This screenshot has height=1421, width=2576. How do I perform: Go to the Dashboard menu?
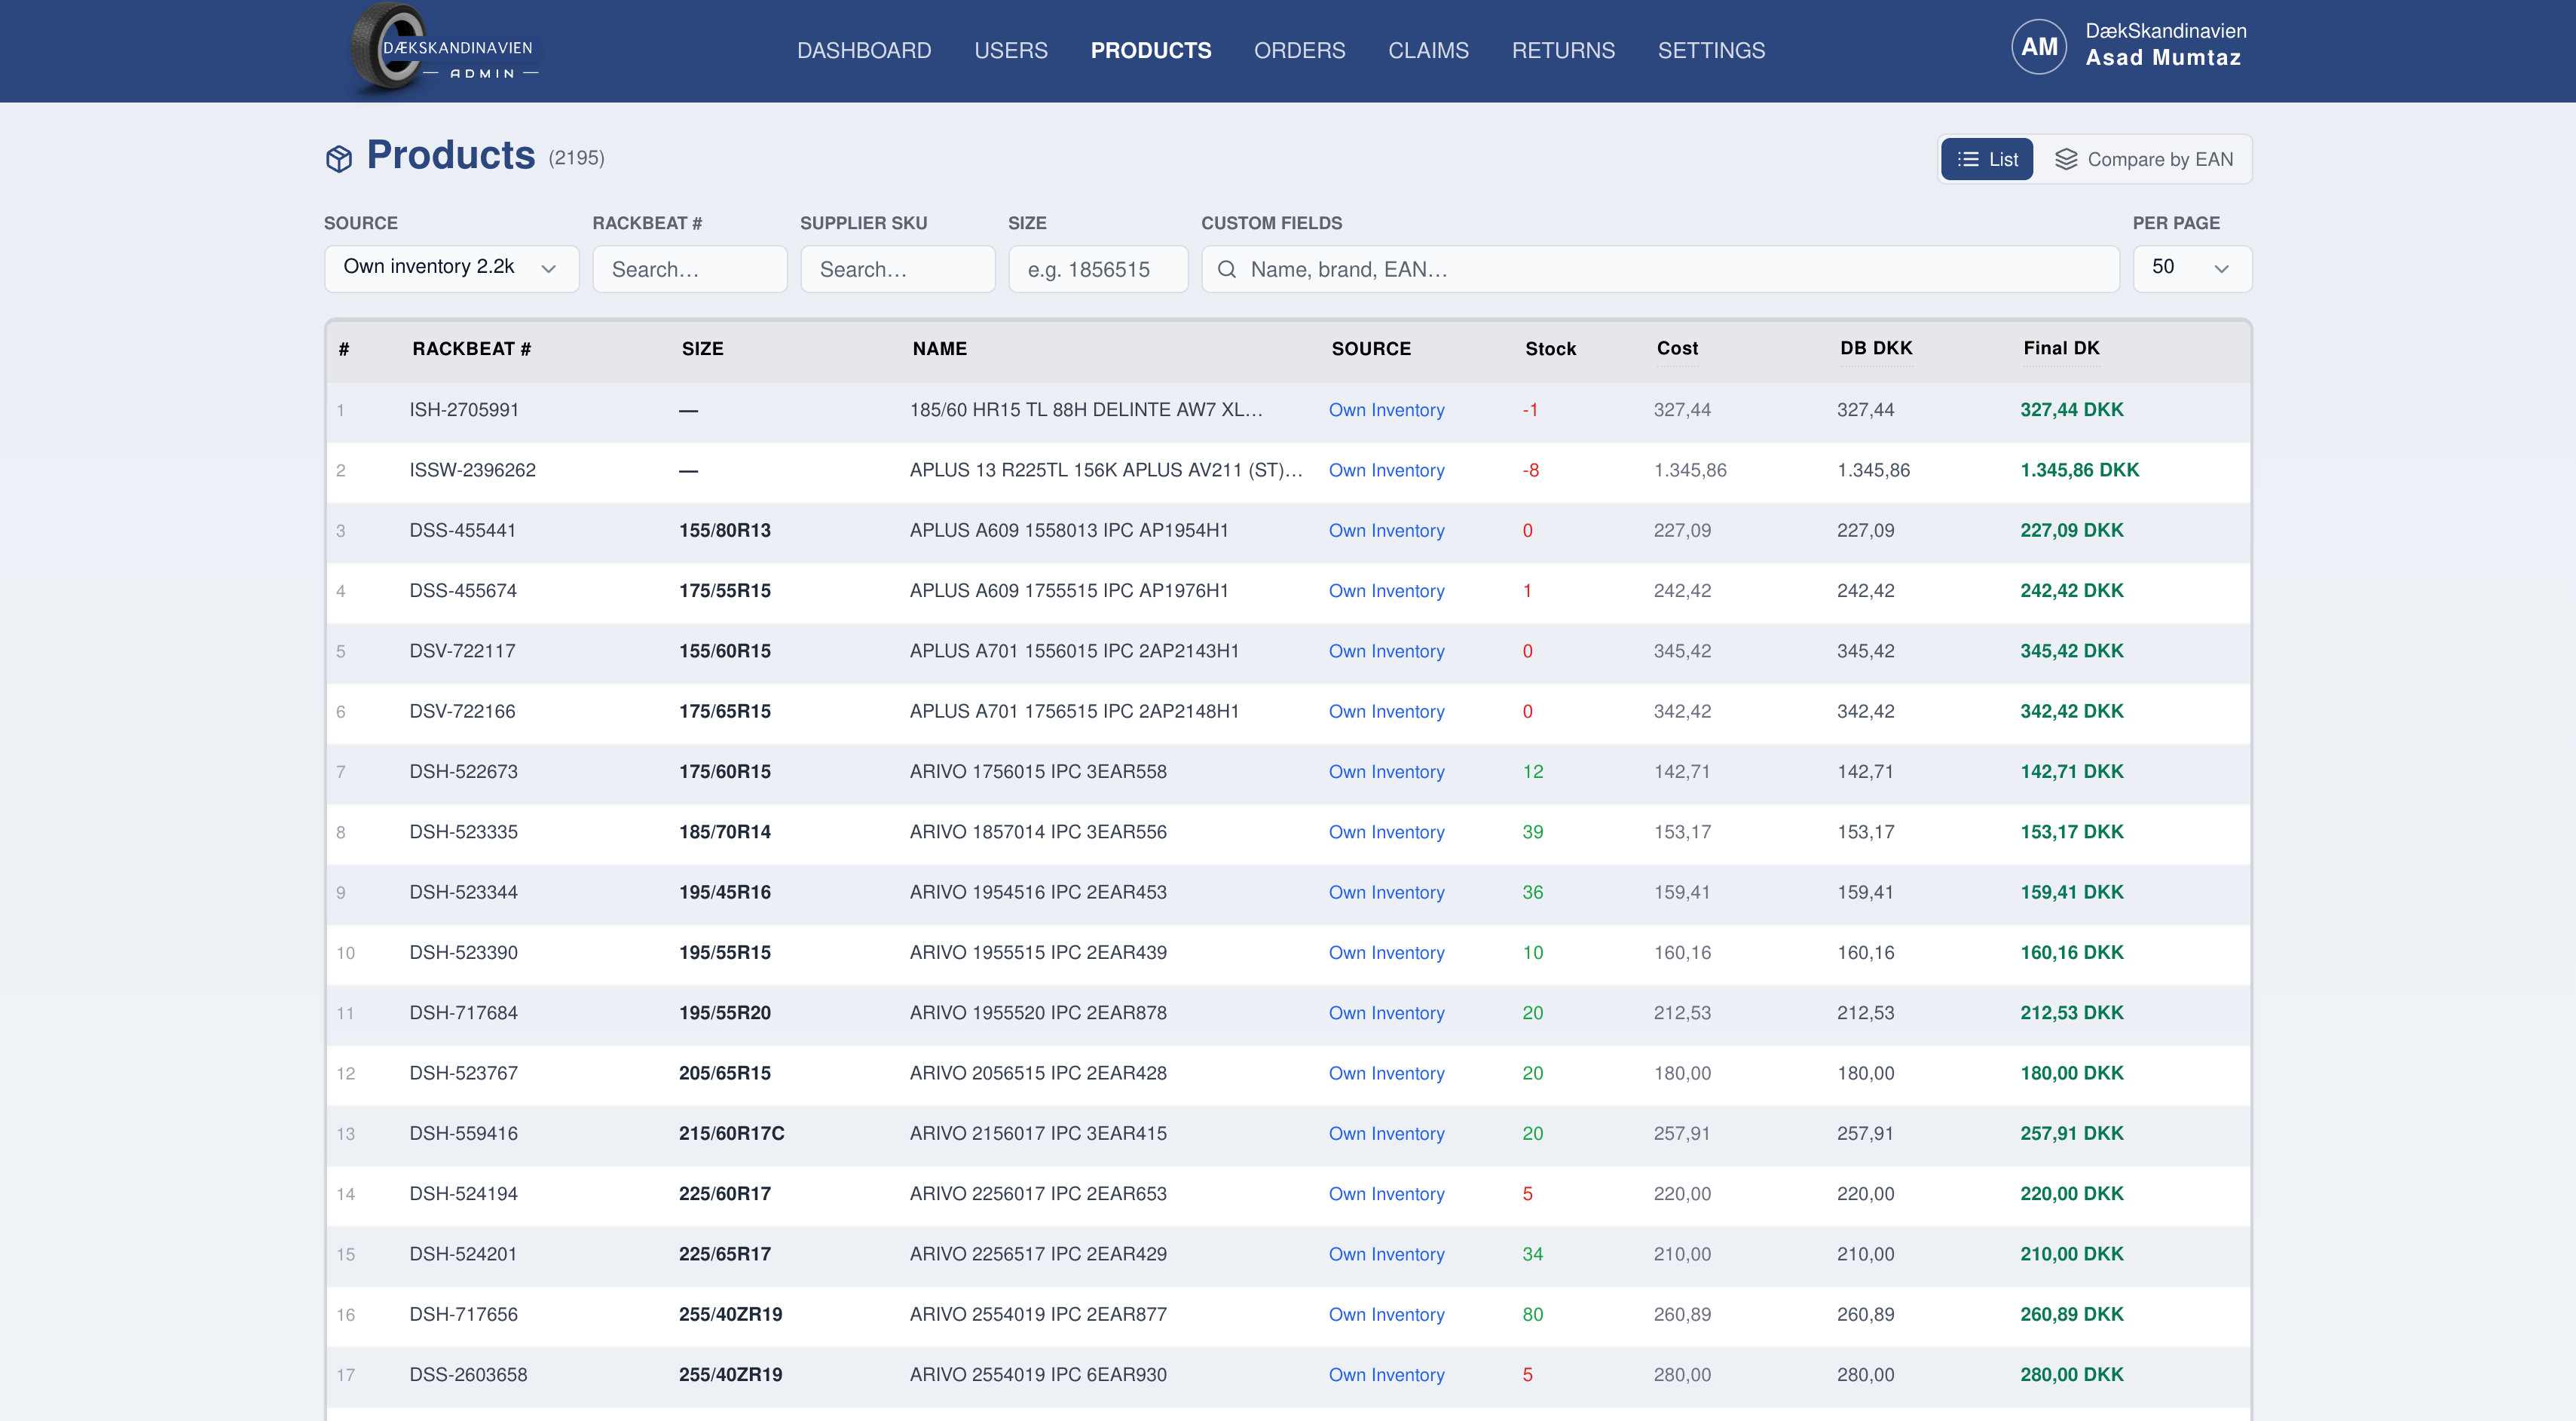[x=864, y=50]
